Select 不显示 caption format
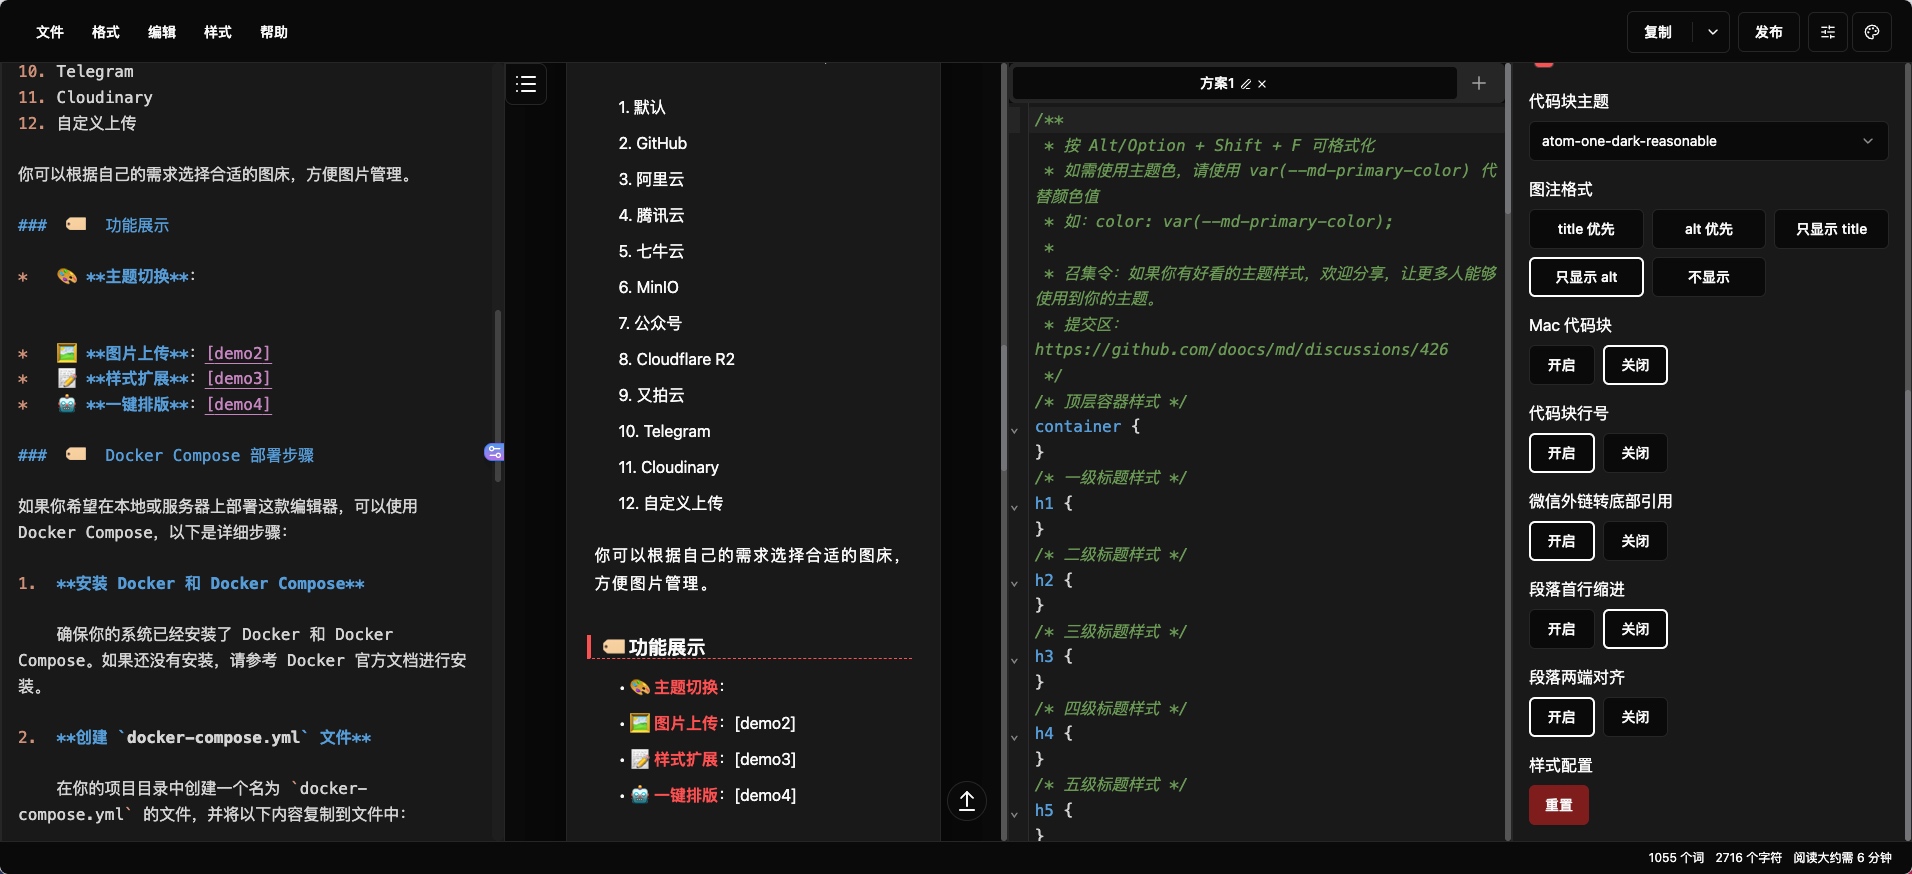1912x874 pixels. pyautogui.click(x=1708, y=277)
